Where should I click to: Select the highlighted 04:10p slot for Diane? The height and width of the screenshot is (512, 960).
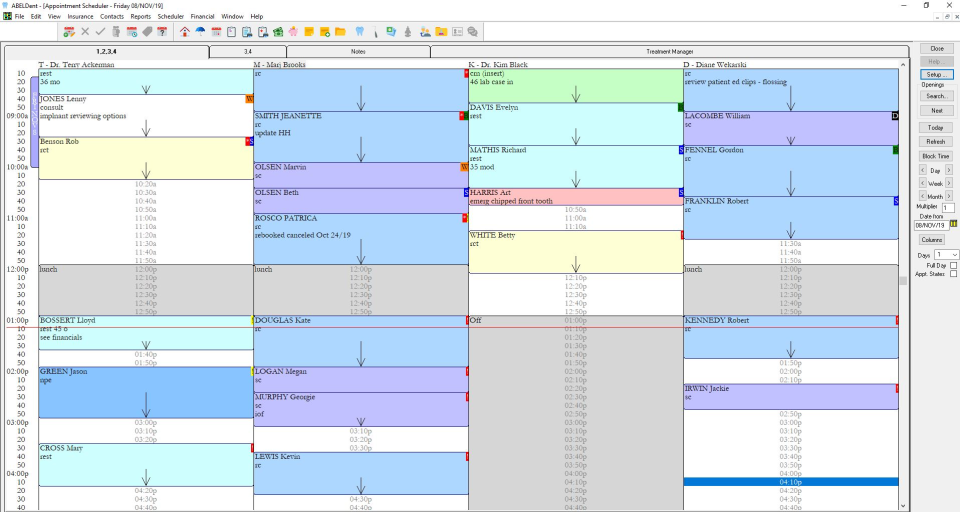tap(791, 482)
